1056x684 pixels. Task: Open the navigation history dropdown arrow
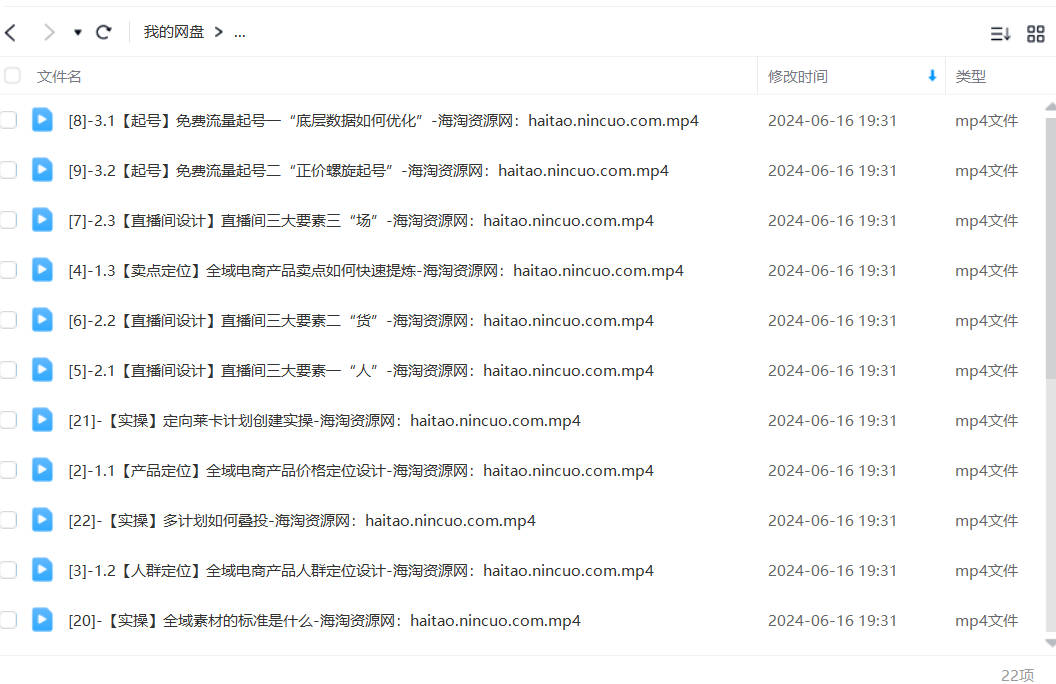(78, 32)
